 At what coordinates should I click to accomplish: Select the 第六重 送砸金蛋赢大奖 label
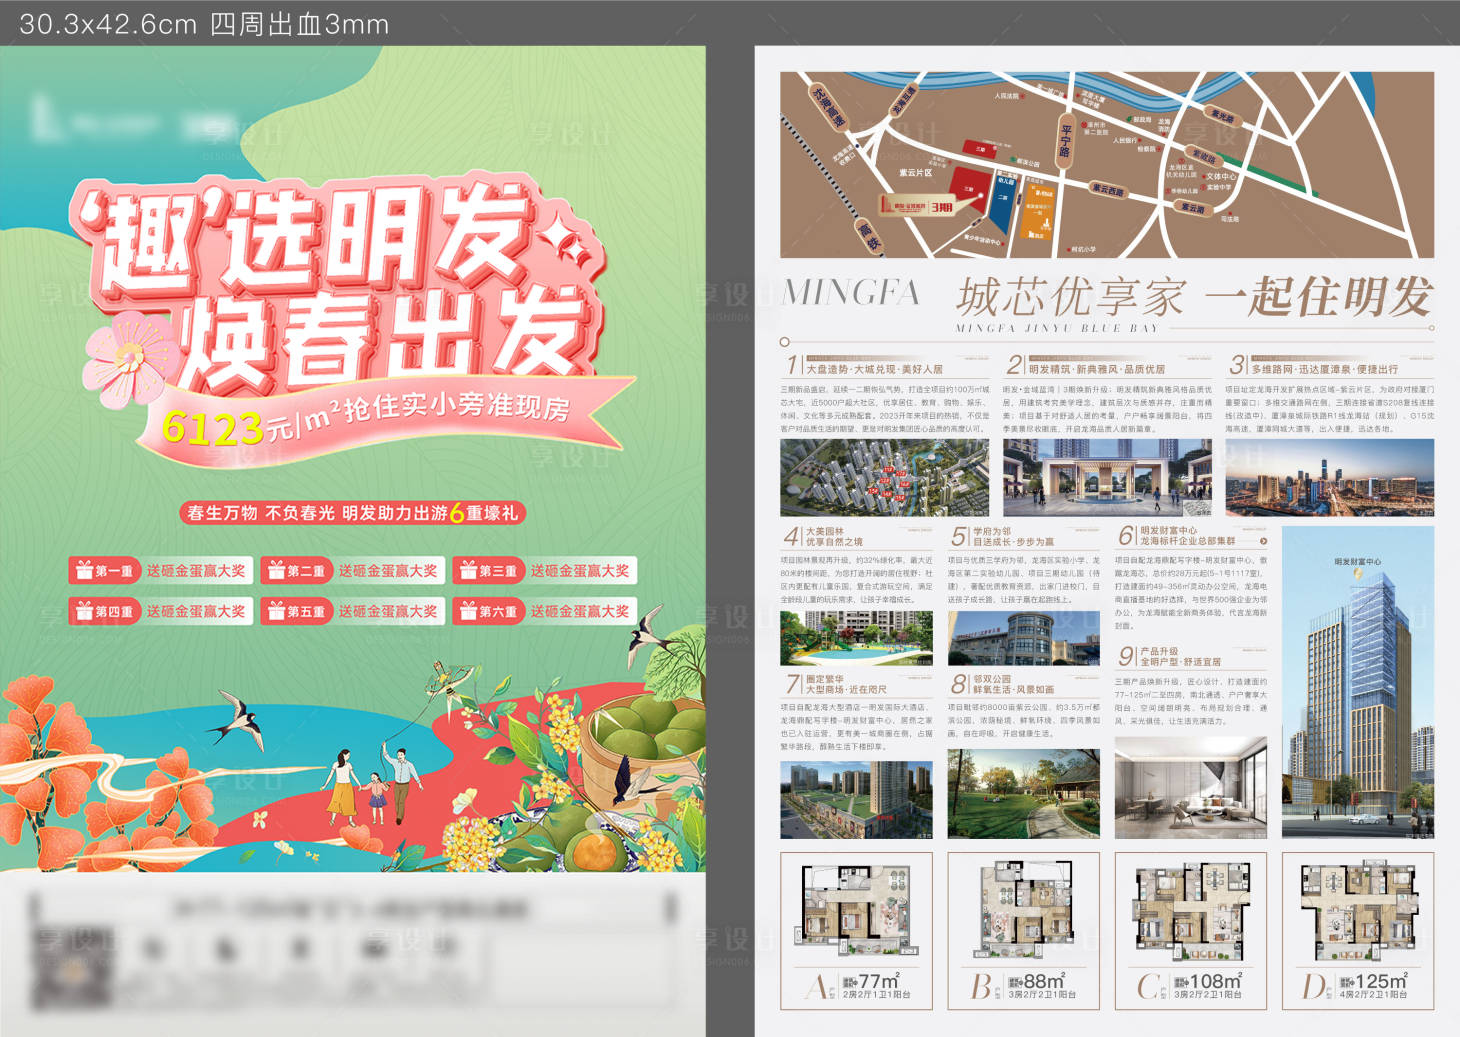[x=543, y=611]
